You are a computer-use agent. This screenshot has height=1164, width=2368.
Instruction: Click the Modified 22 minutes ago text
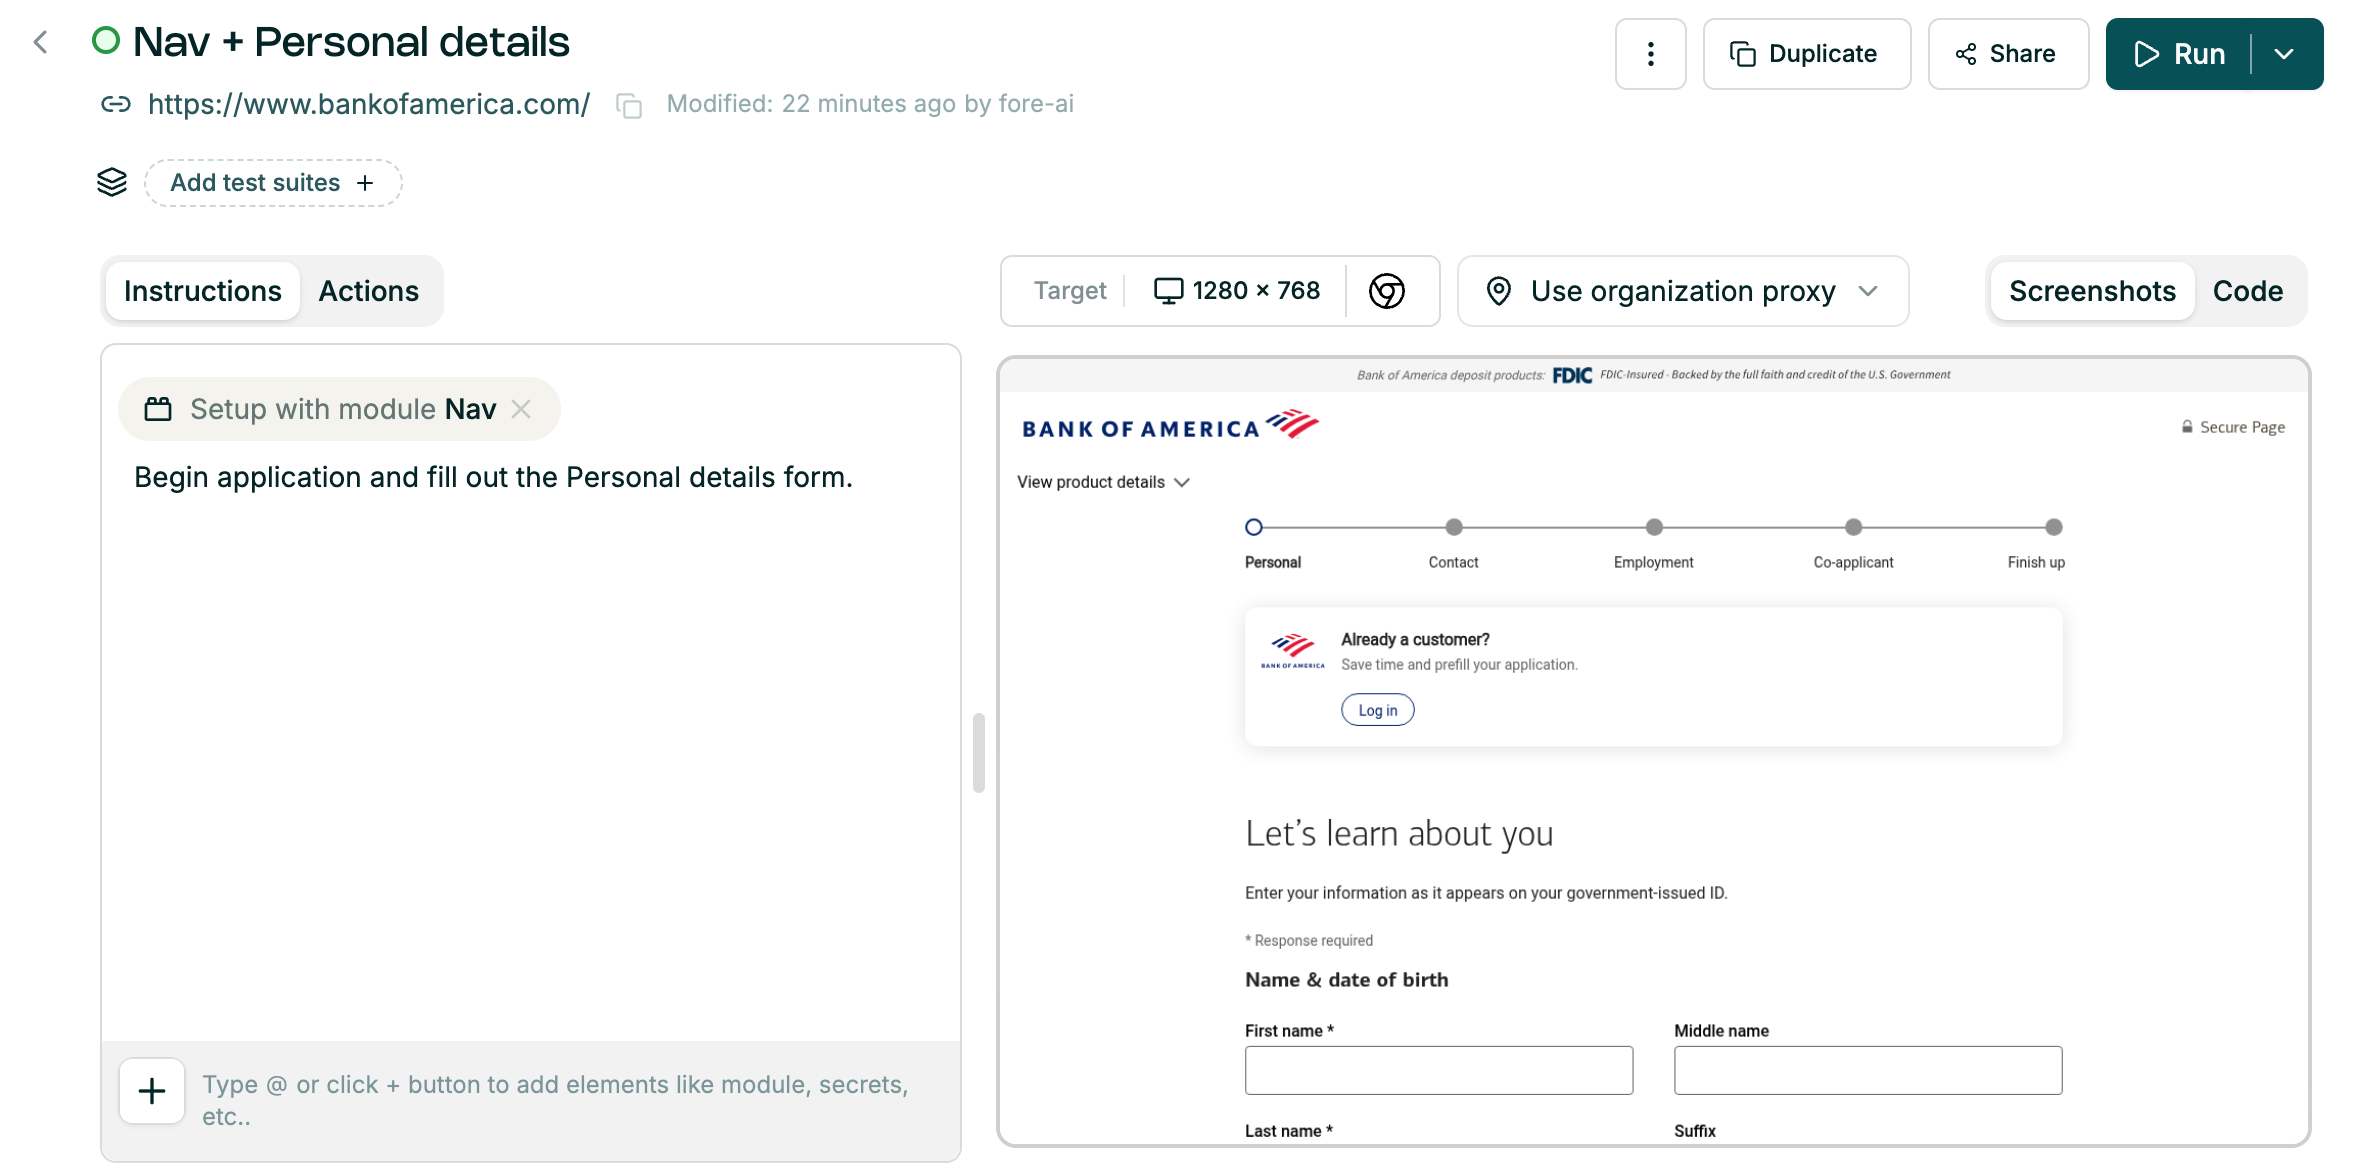870,104
